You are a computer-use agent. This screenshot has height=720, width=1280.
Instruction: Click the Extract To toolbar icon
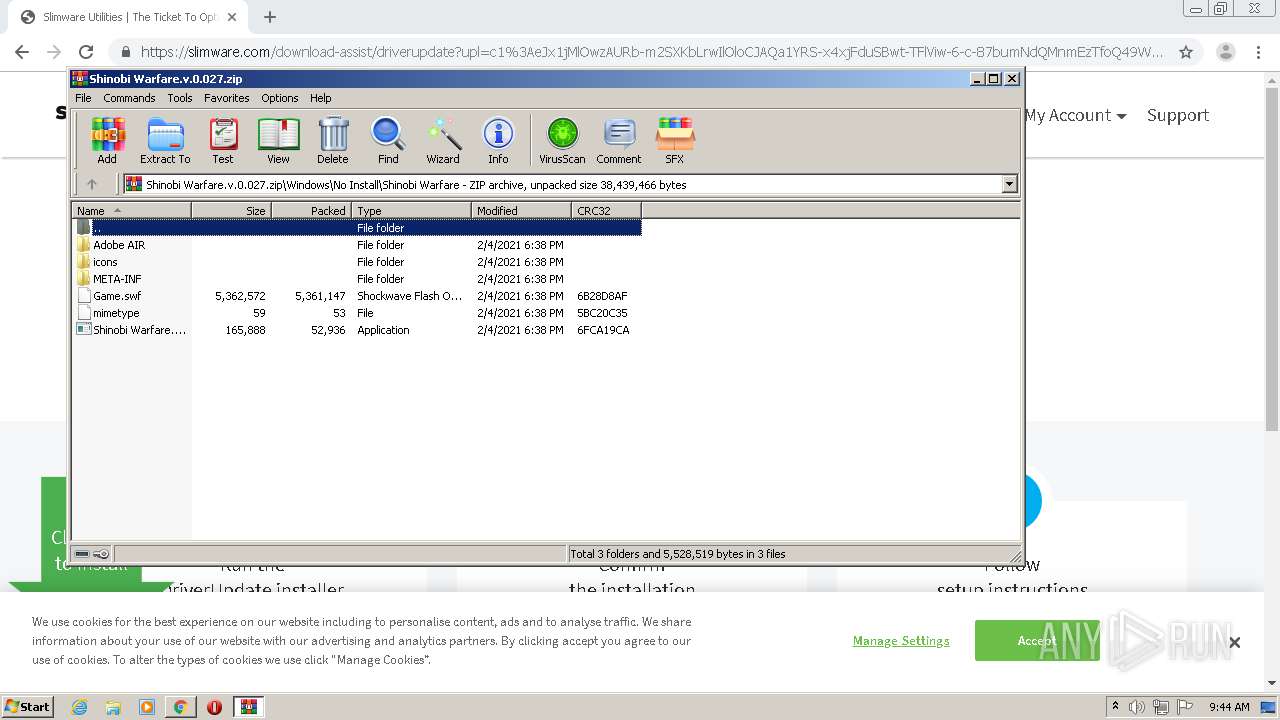tap(165, 140)
